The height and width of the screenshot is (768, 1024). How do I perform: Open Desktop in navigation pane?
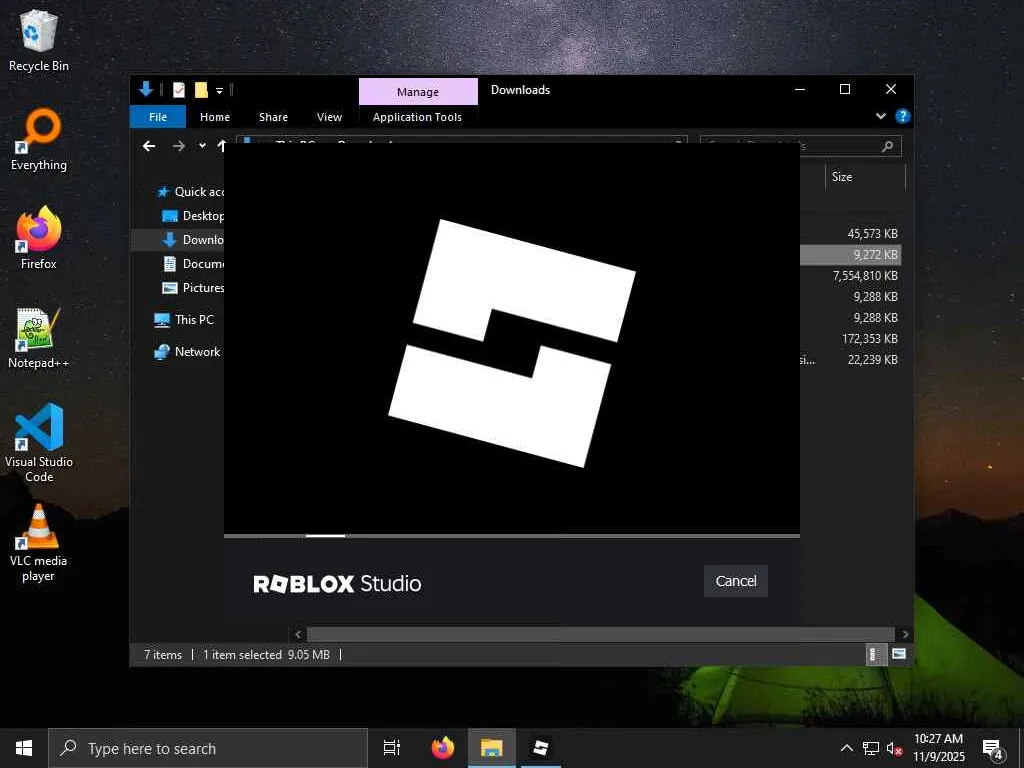point(193,216)
